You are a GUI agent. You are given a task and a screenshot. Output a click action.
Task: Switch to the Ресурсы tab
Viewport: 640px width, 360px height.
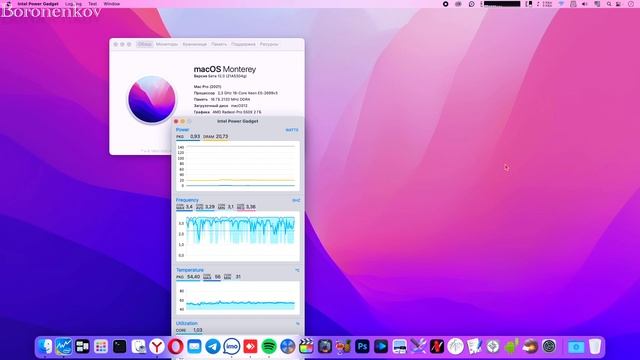269,44
